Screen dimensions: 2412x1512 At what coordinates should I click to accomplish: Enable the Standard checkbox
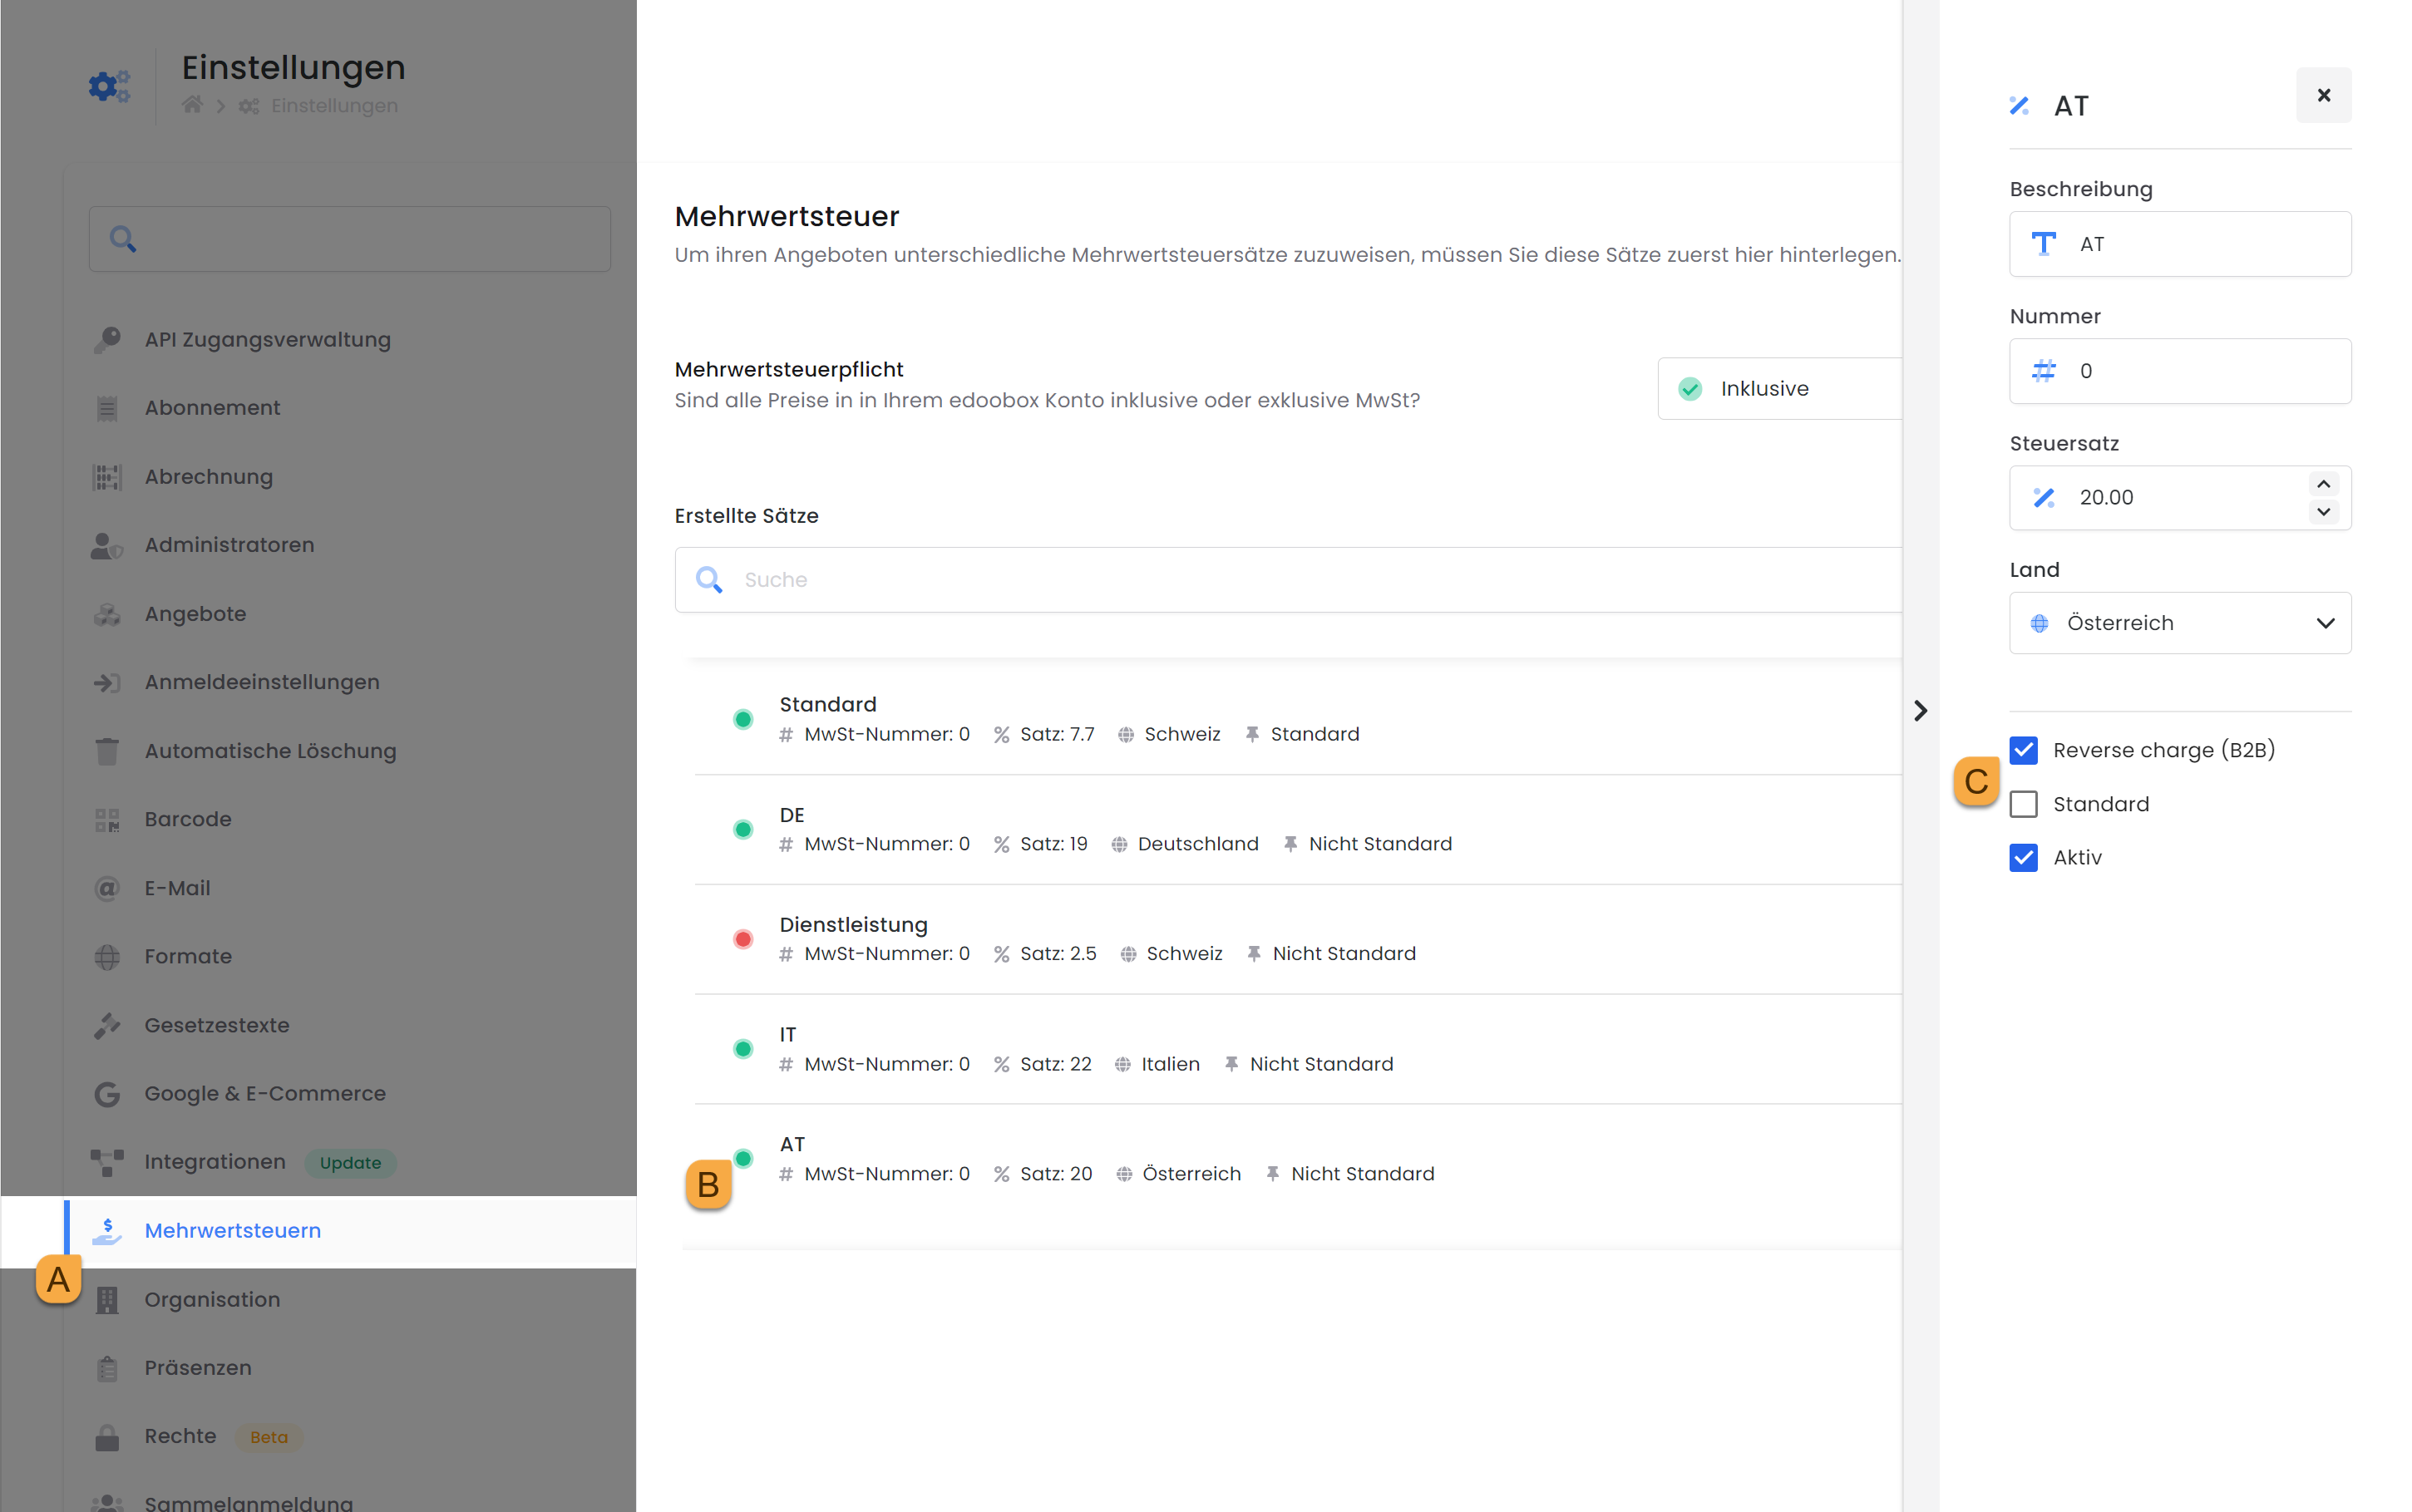tap(2023, 804)
